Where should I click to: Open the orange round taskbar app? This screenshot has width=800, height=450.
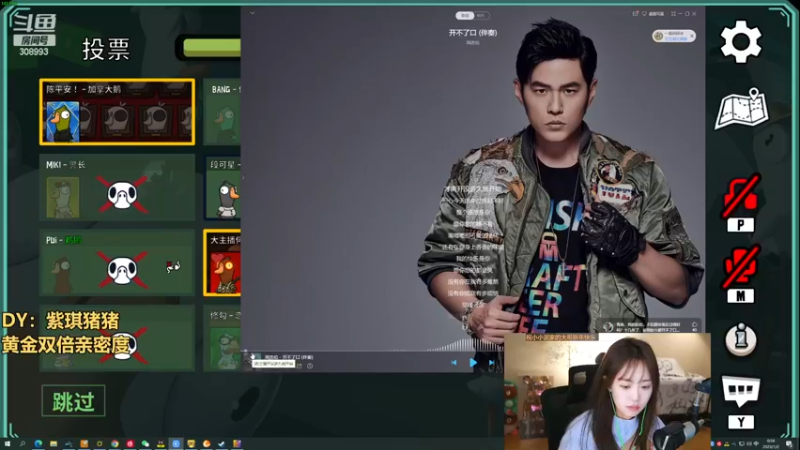[x=207, y=444]
